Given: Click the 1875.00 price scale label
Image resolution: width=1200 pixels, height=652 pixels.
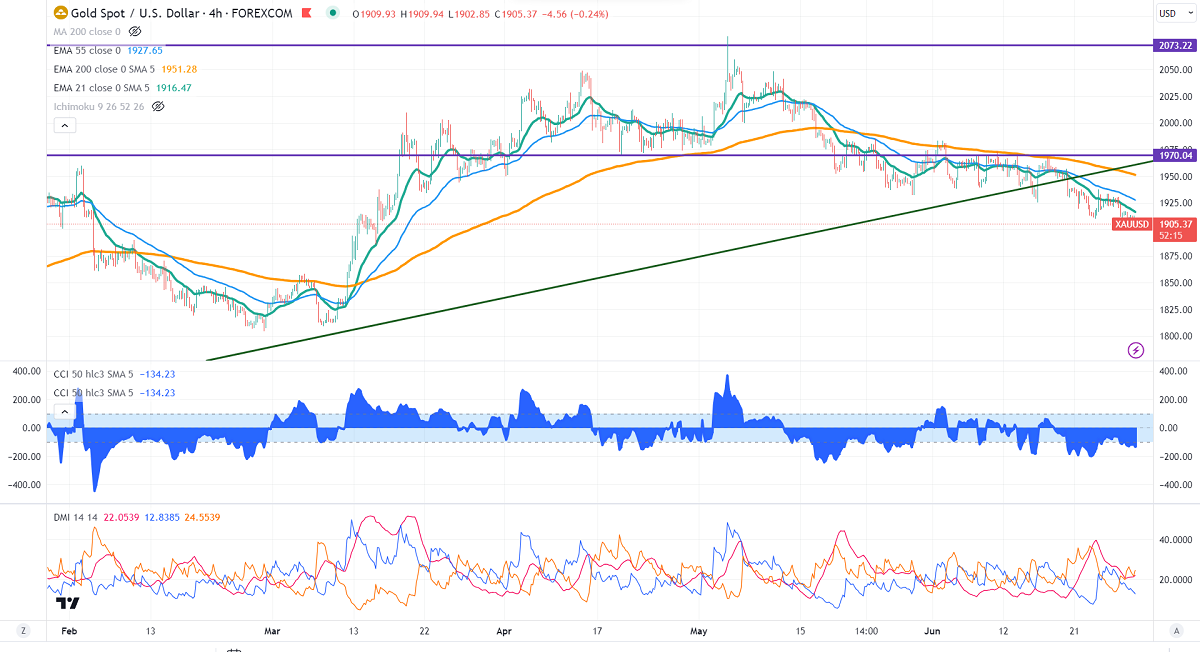Looking at the screenshot, I should click(1175, 256).
